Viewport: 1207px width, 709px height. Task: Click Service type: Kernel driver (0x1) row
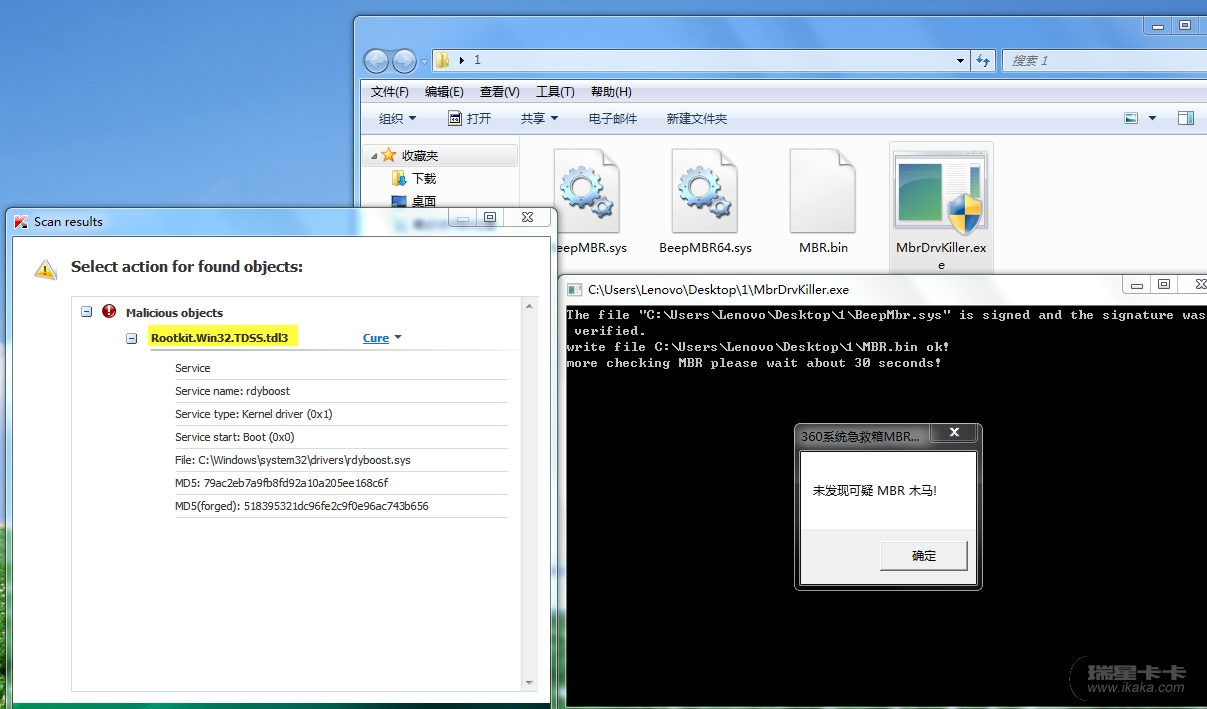[x=341, y=414]
